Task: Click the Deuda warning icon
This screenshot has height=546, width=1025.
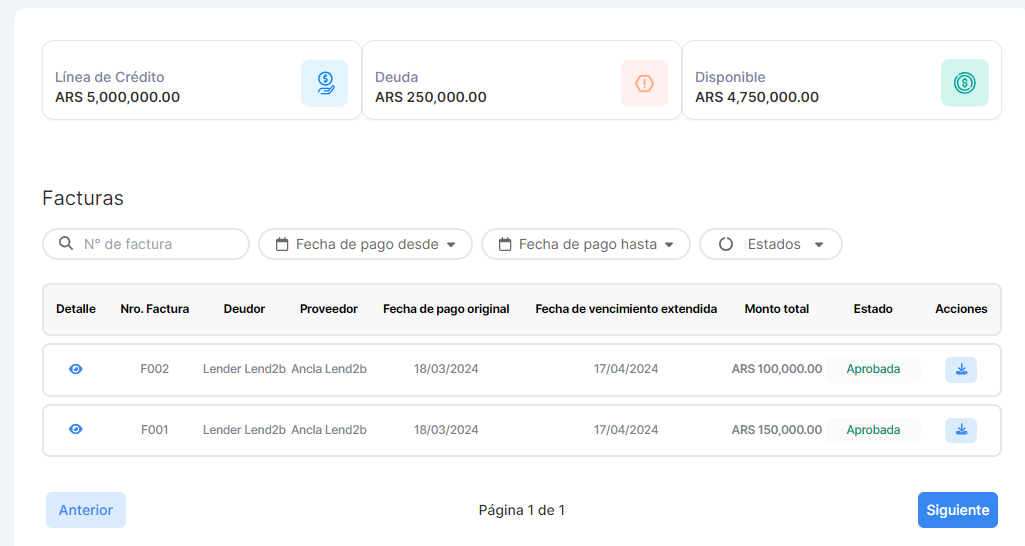Action: pos(645,83)
